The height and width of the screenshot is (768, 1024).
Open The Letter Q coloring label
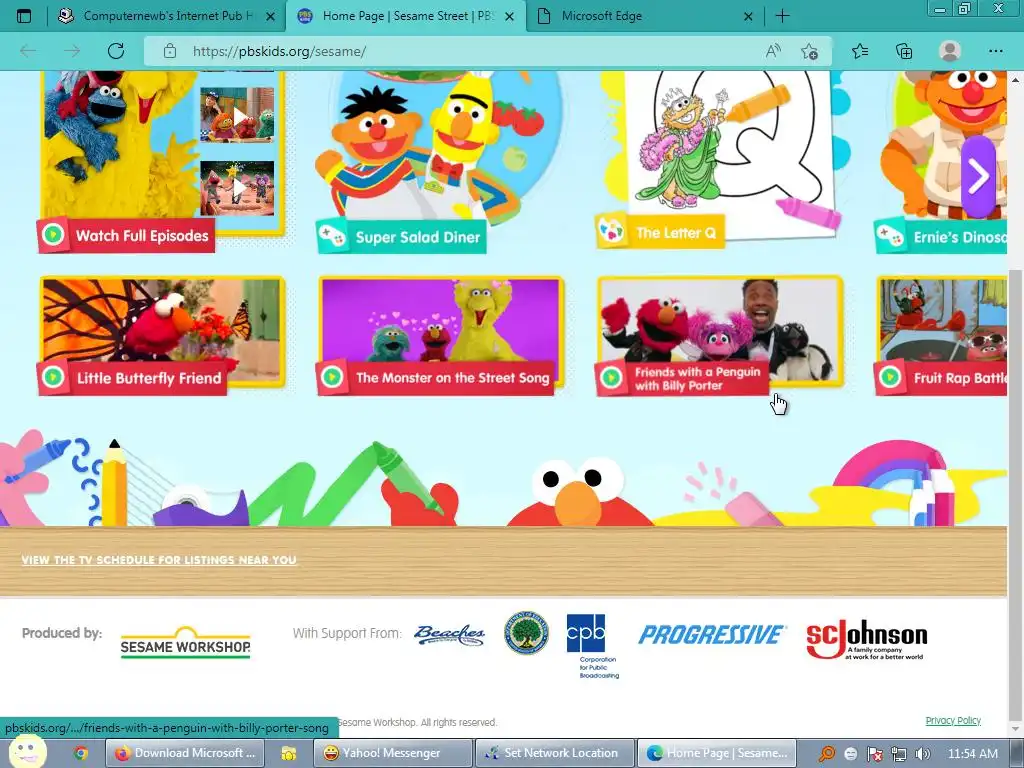click(x=660, y=232)
